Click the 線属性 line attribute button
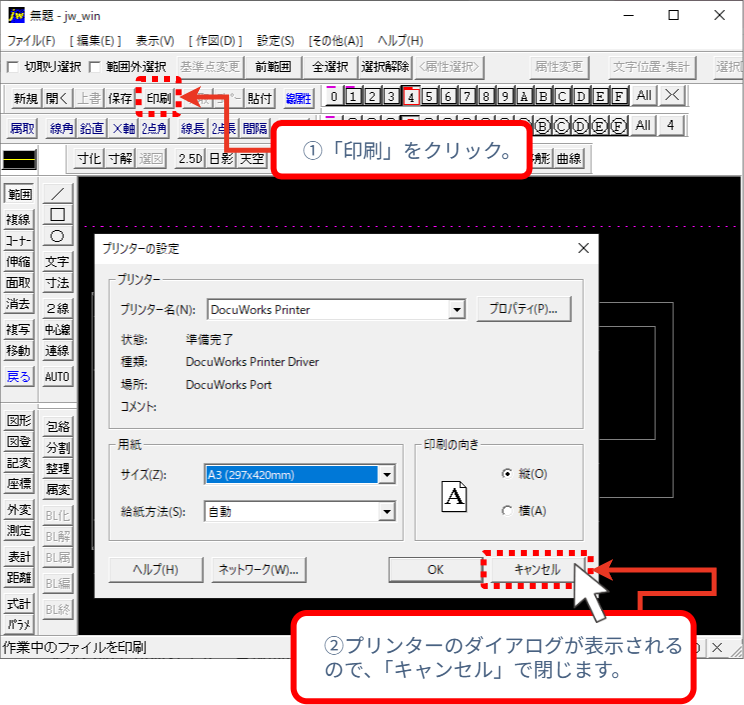This screenshot has width=744, height=705. pyautogui.click(x=298, y=98)
